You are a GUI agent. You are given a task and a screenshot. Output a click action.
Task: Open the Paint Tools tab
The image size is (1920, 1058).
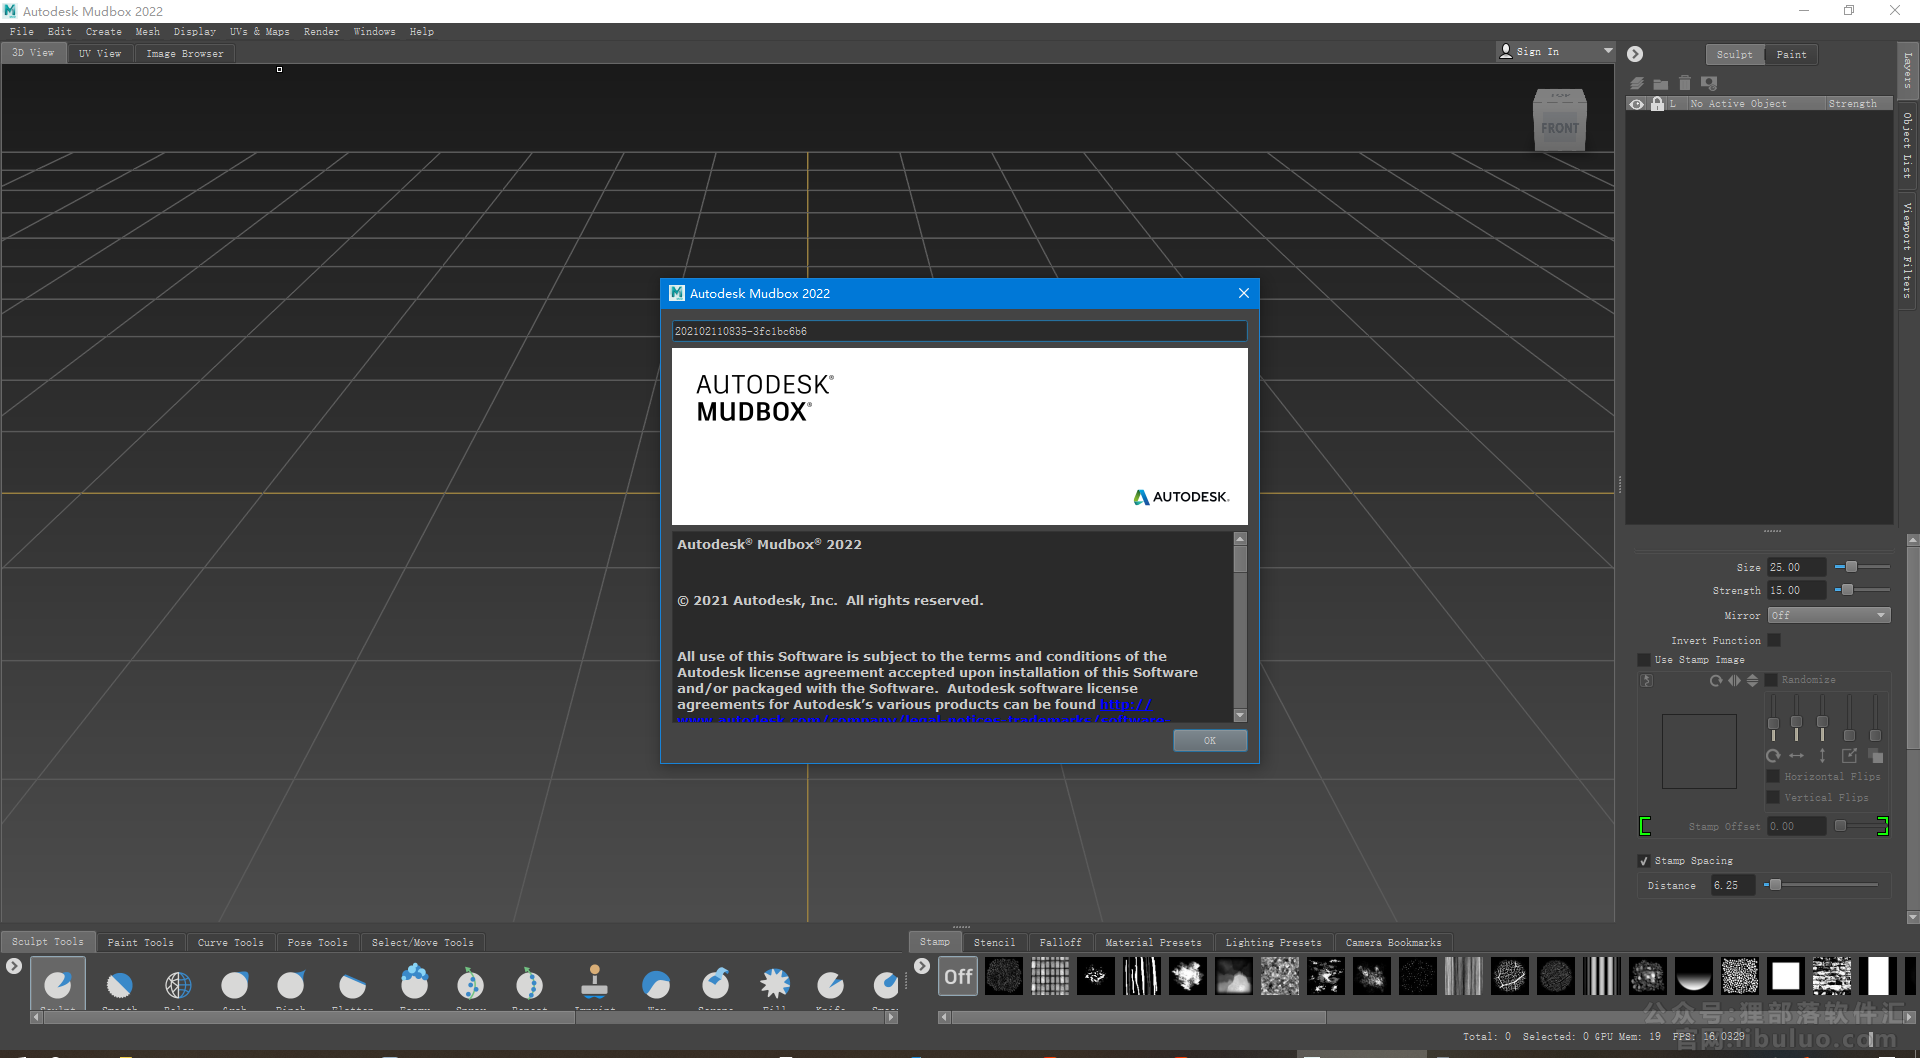(141, 942)
